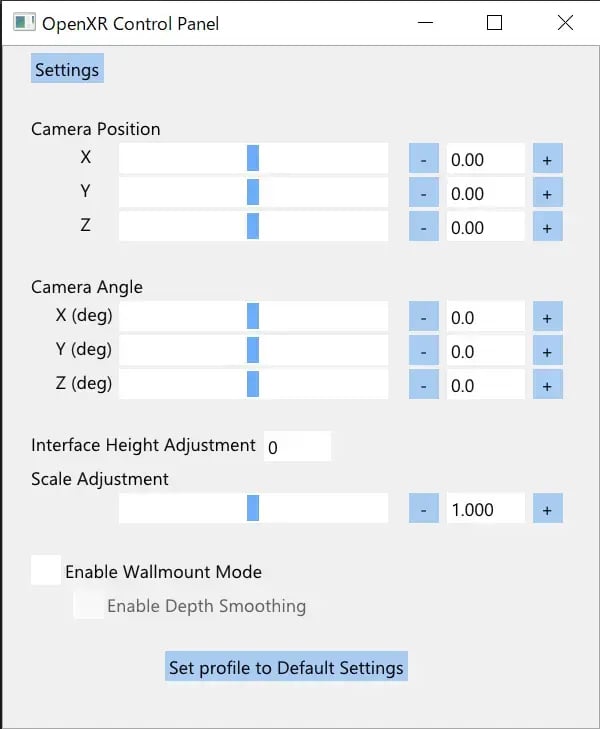Click the Interface Height Adjustment input field
Image resolution: width=600 pixels, height=729 pixels.
click(x=297, y=447)
